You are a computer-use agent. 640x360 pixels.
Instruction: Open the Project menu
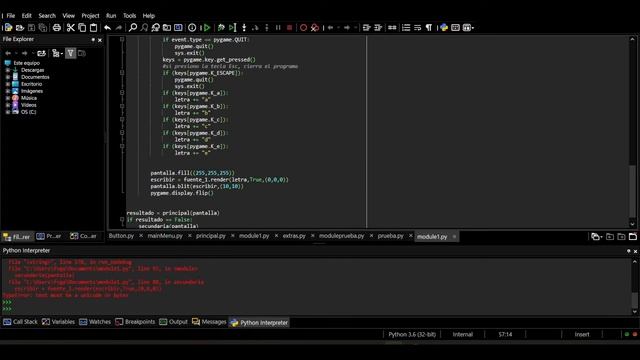[90, 16]
